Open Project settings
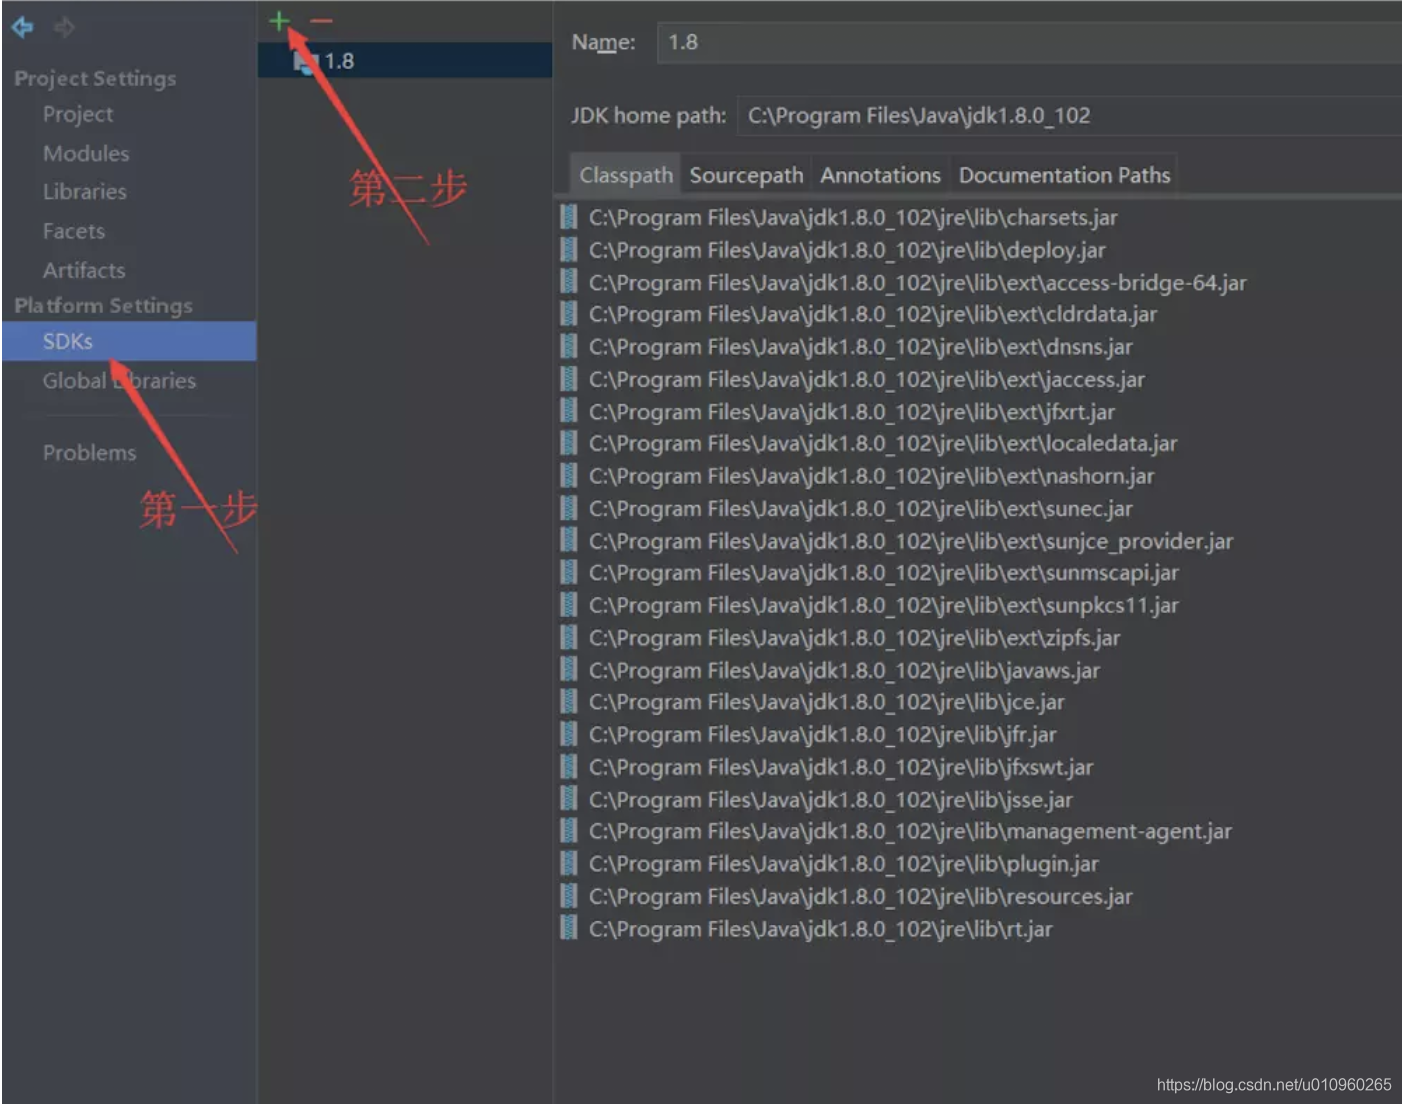 [78, 114]
